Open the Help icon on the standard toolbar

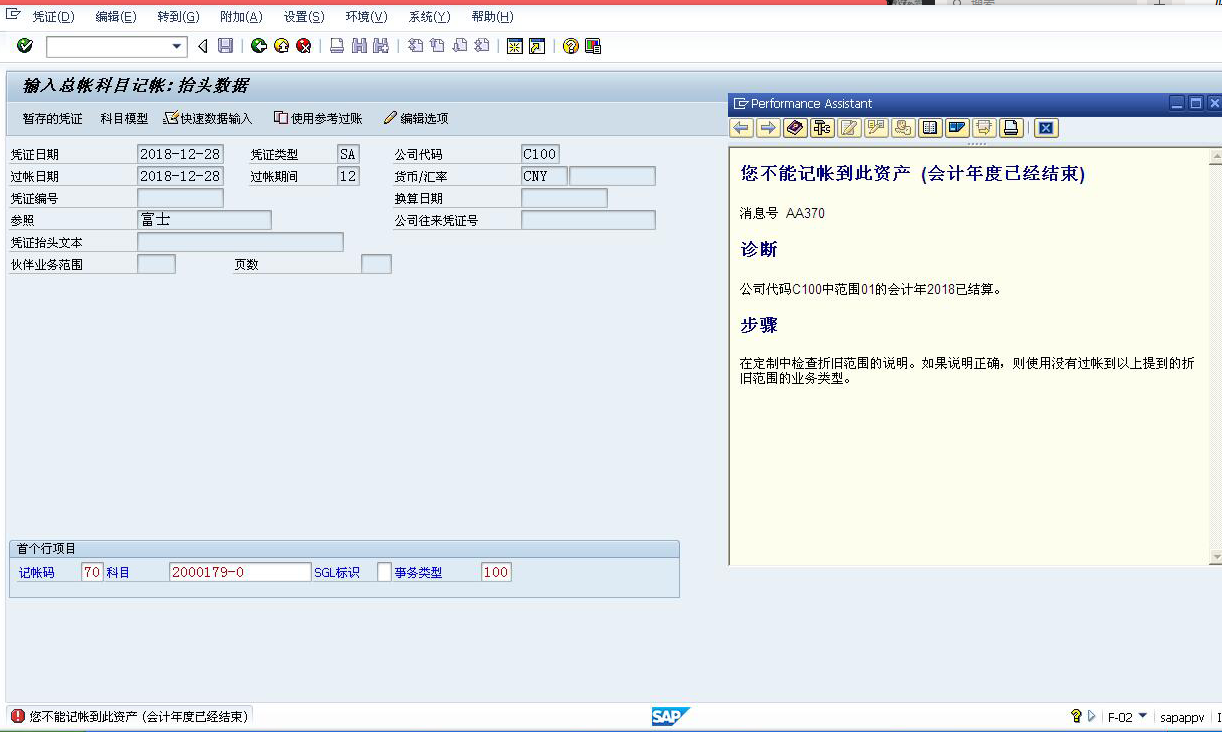tap(570, 45)
